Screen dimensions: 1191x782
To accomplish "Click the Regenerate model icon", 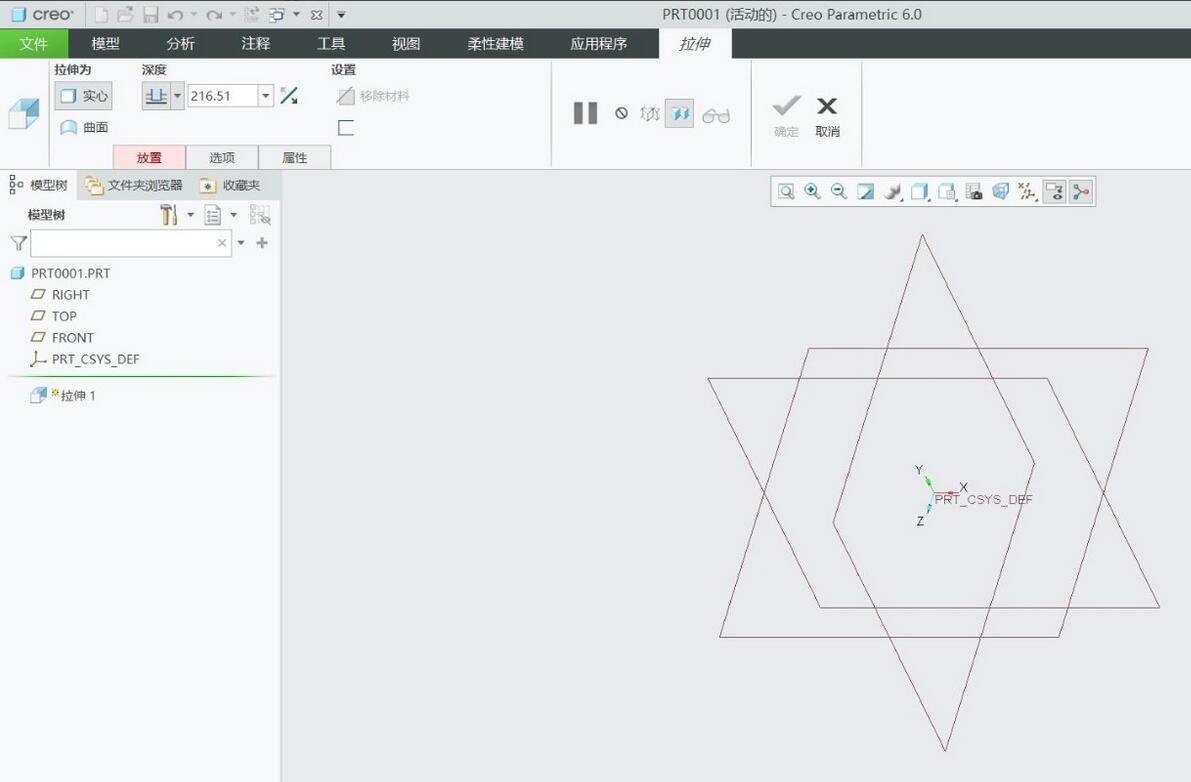I will click(x=251, y=14).
